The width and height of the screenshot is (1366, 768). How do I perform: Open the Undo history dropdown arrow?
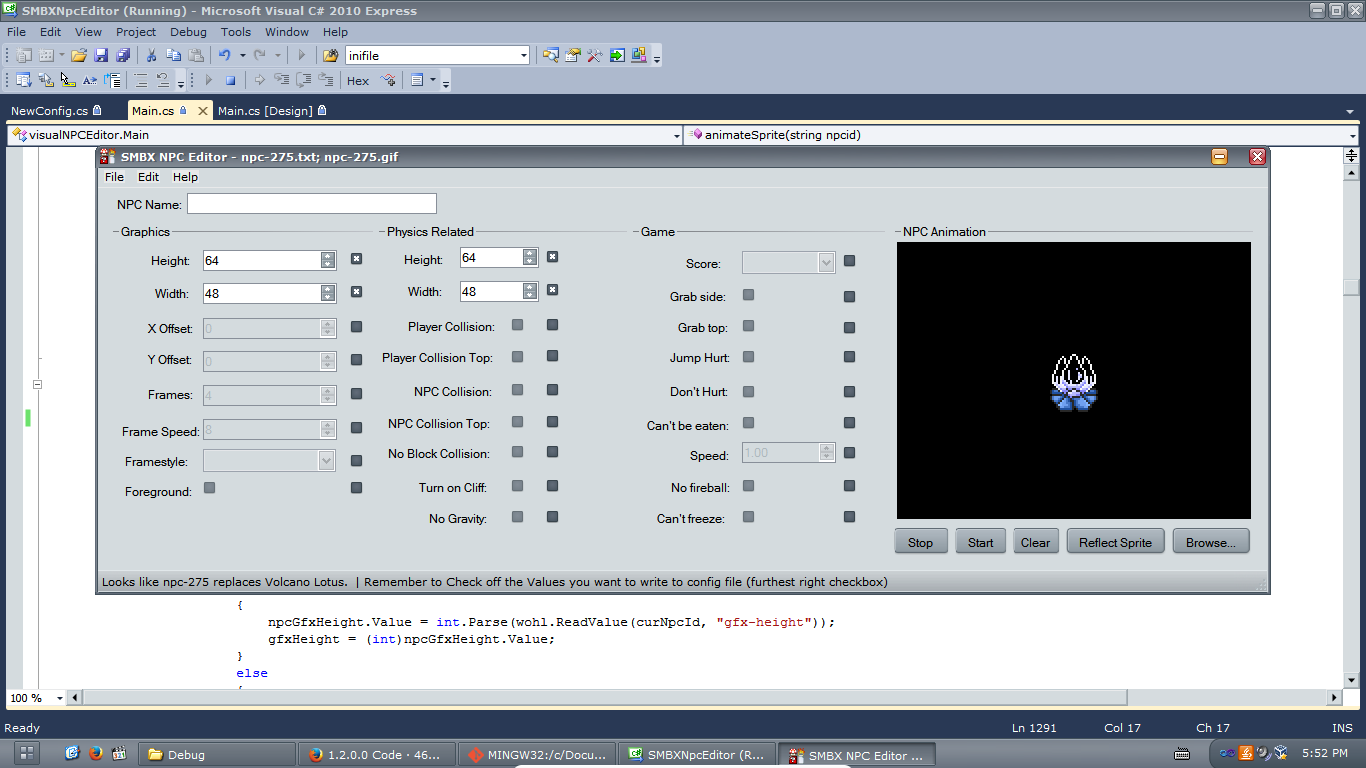pos(241,56)
